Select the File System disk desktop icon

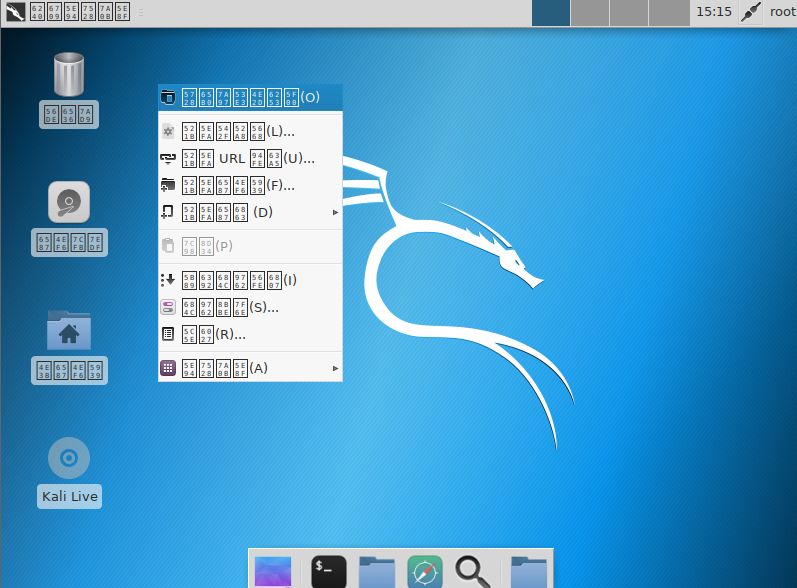coord(69,202)
